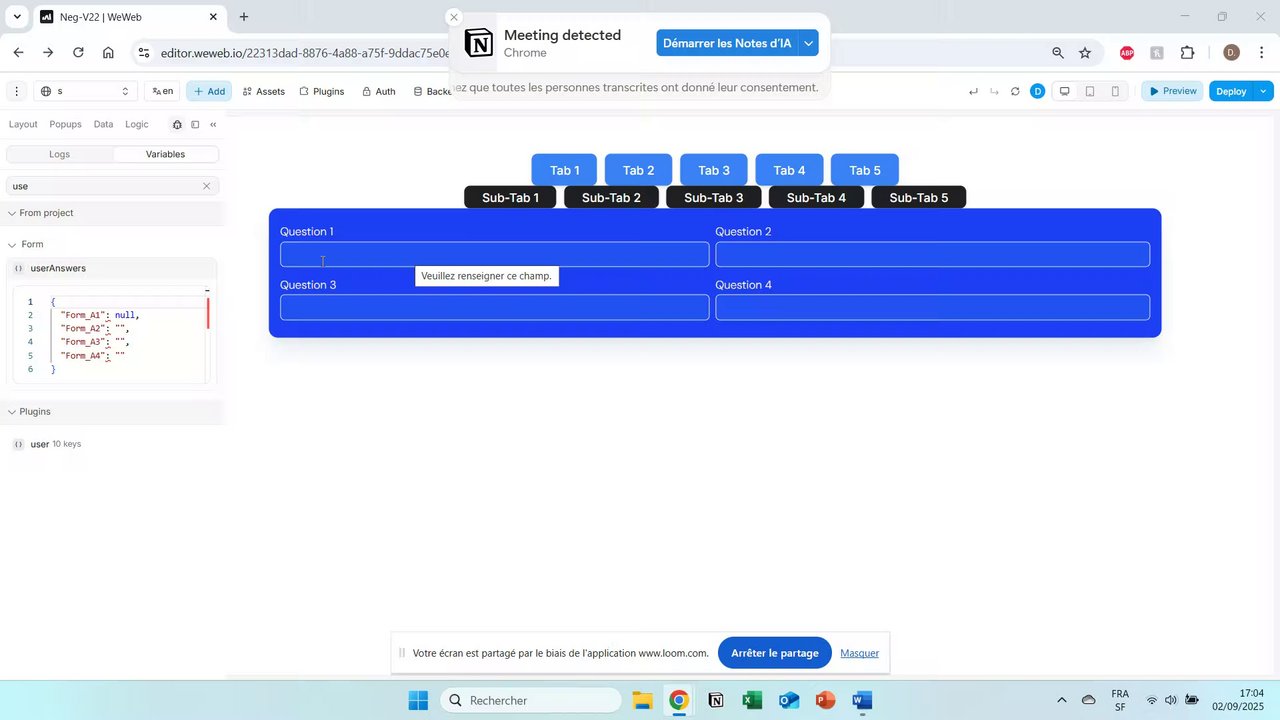Image resolution: width=1280 pixels, height=720 pixels.
Task: Select Tab 3 on the canvas
Action: 714,170
